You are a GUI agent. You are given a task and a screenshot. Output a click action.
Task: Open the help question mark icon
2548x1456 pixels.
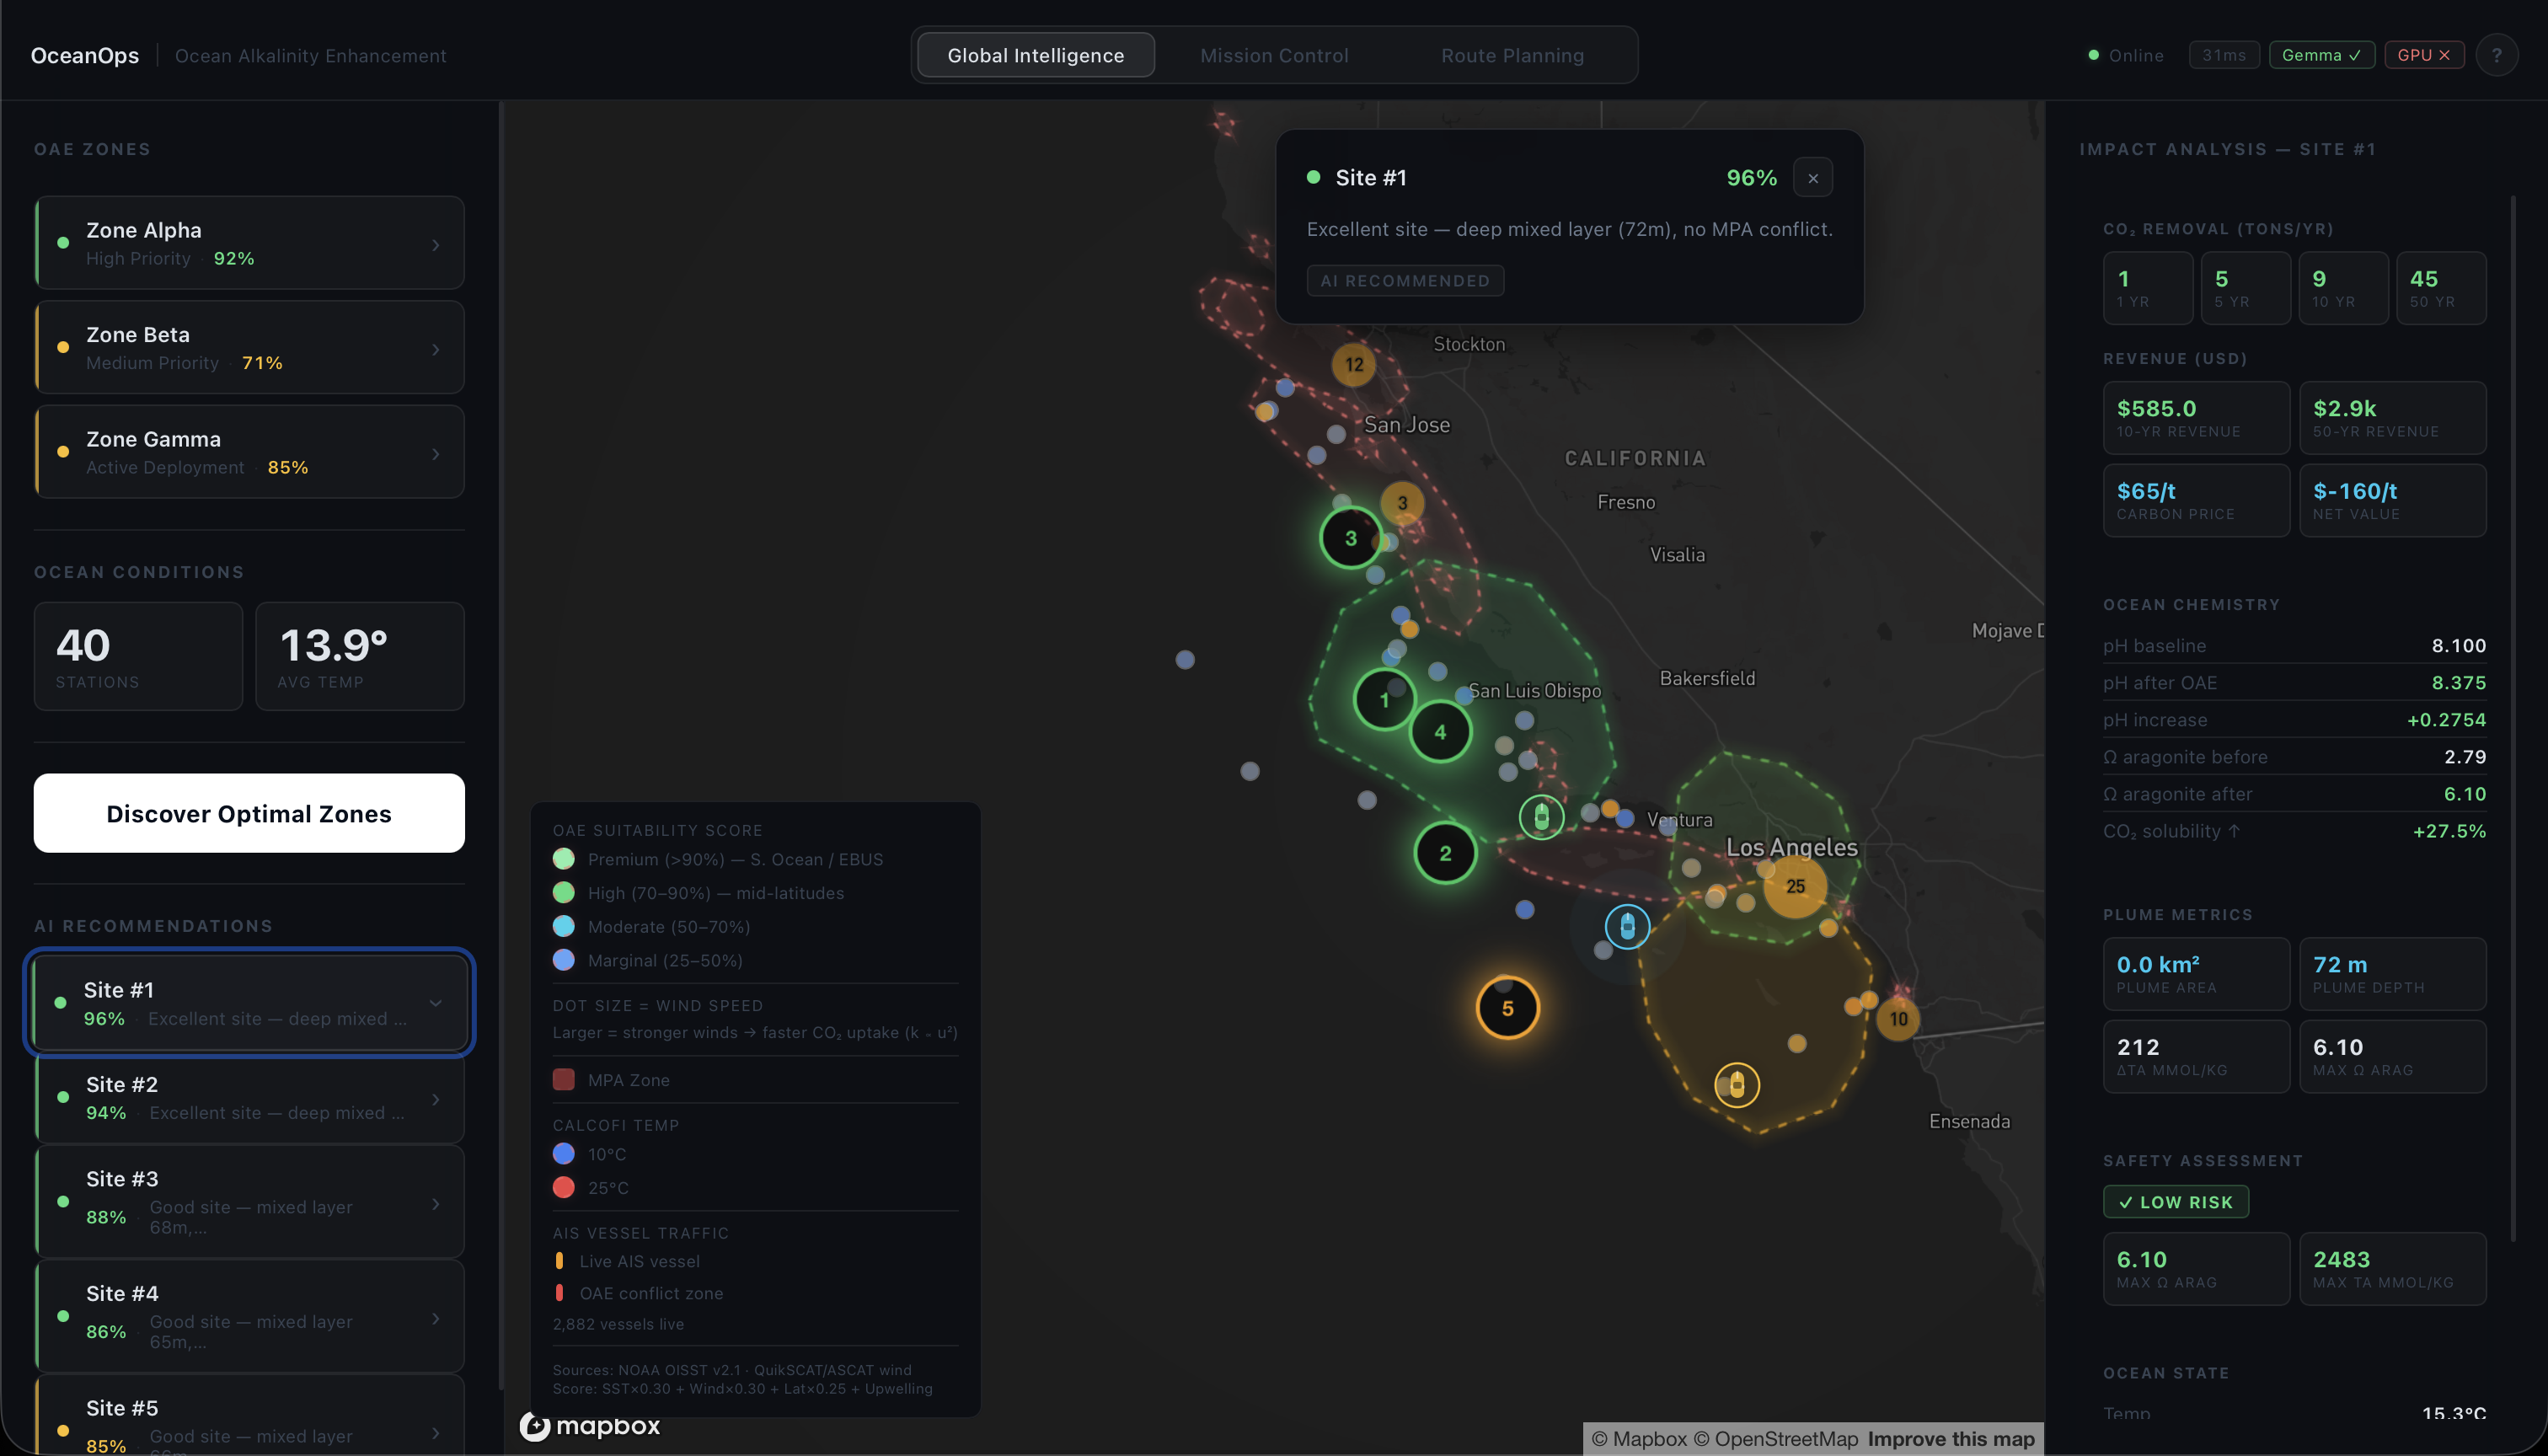2496,56
